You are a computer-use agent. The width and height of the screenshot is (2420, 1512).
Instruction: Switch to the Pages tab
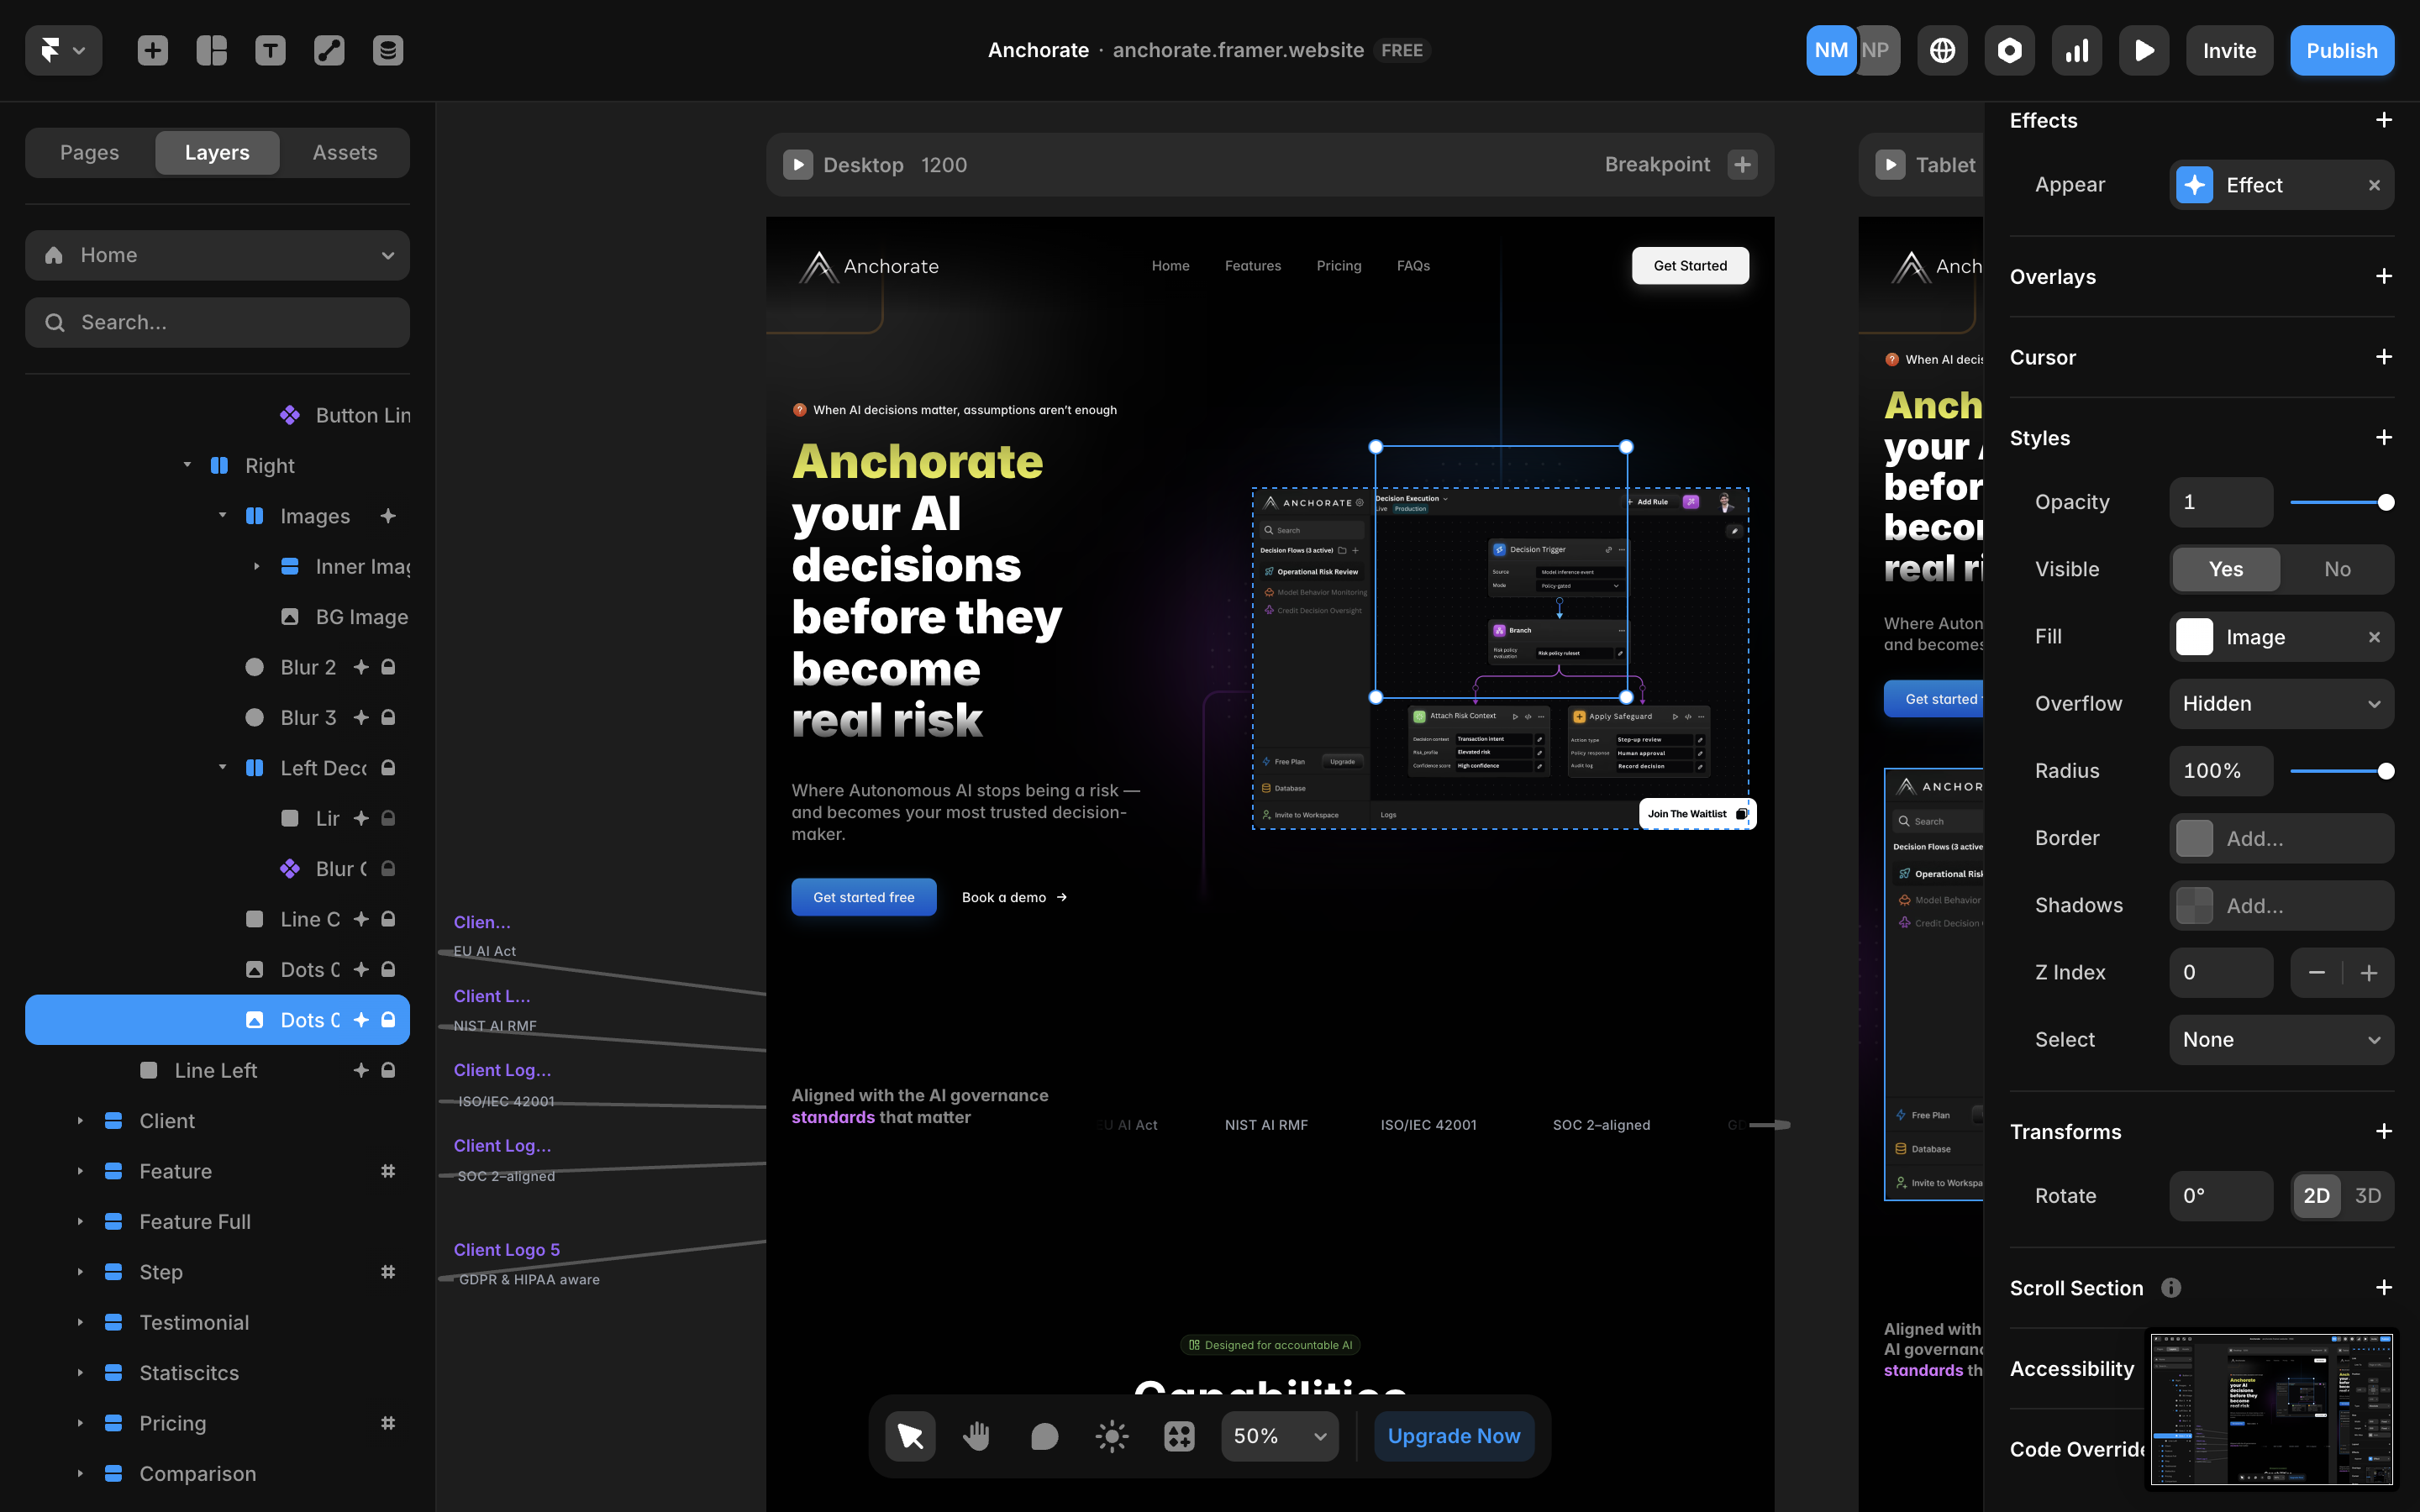pos(89,152)
